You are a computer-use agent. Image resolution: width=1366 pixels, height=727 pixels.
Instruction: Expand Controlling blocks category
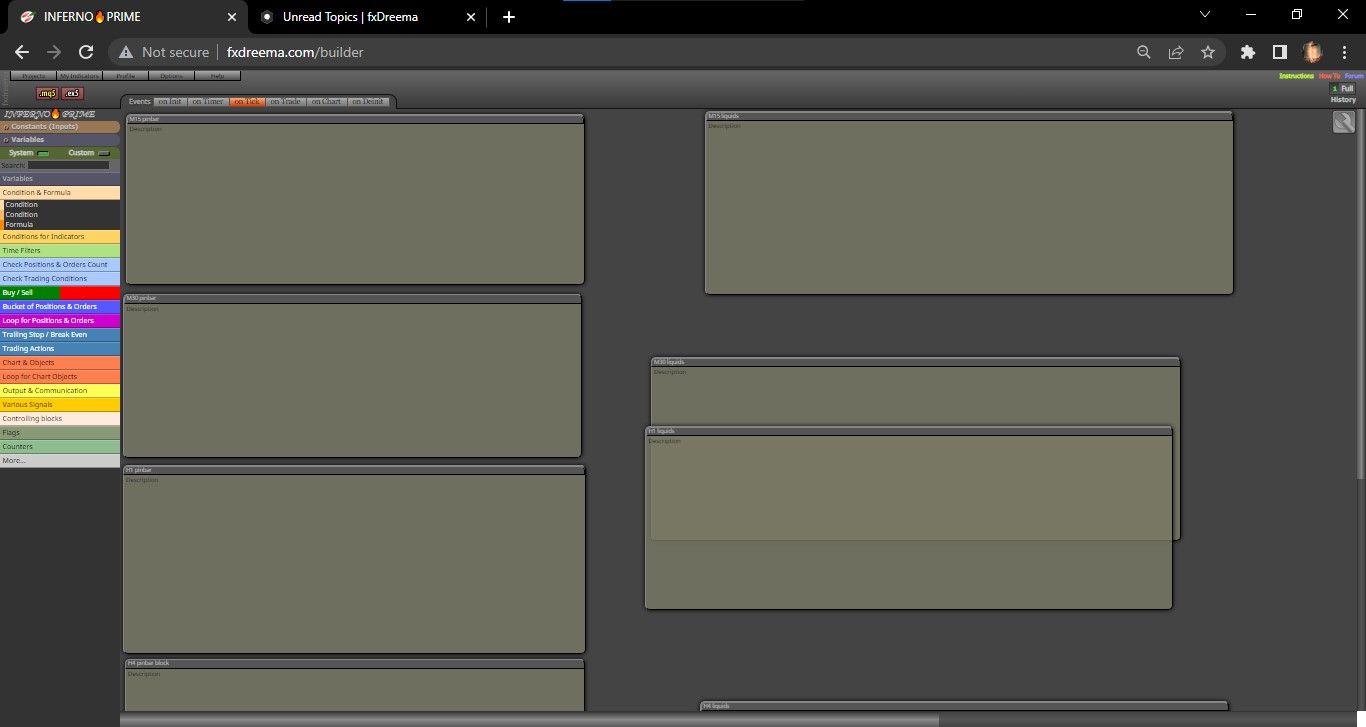pyautogui.click(x=60, y=419)
